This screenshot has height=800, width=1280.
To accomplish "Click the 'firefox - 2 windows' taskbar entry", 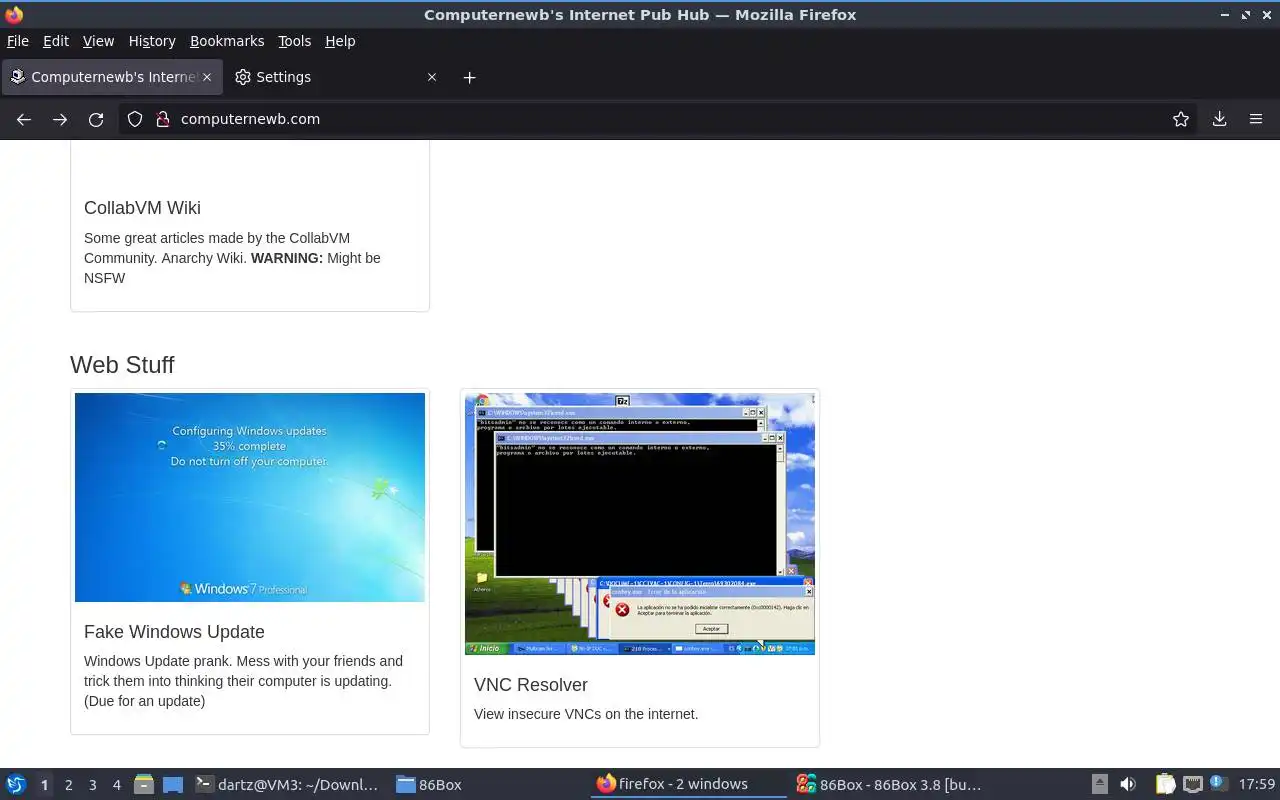I will click(690, 785).
